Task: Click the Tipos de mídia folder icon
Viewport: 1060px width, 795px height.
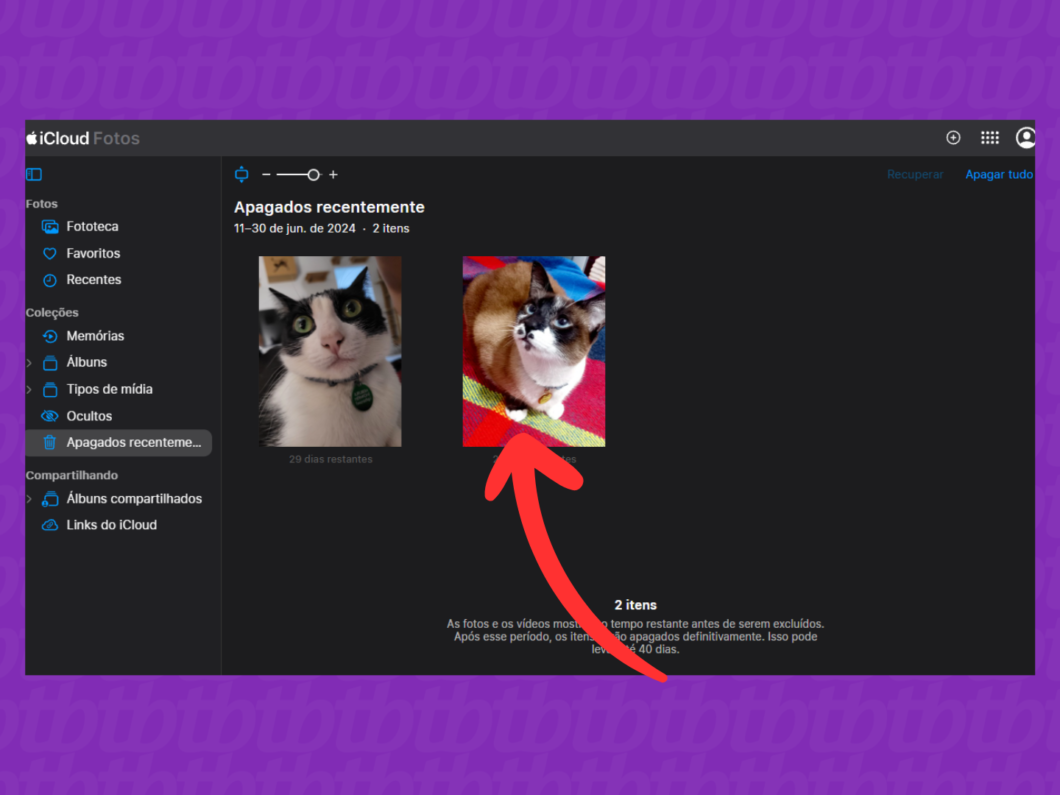Action: 50,390
